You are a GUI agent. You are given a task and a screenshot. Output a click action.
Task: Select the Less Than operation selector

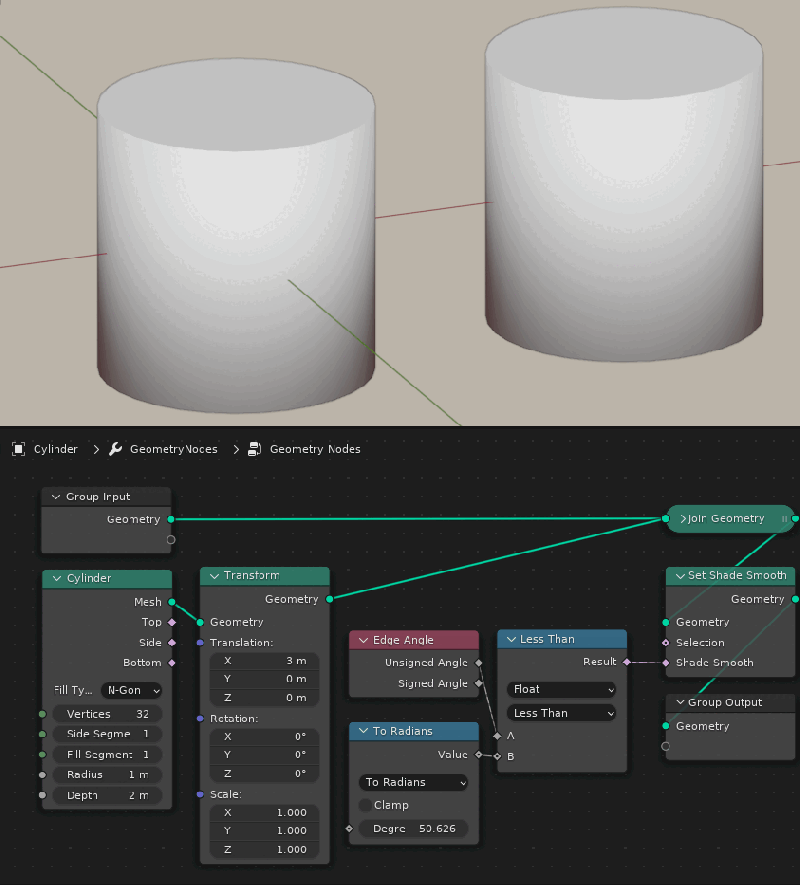(560, 713)
